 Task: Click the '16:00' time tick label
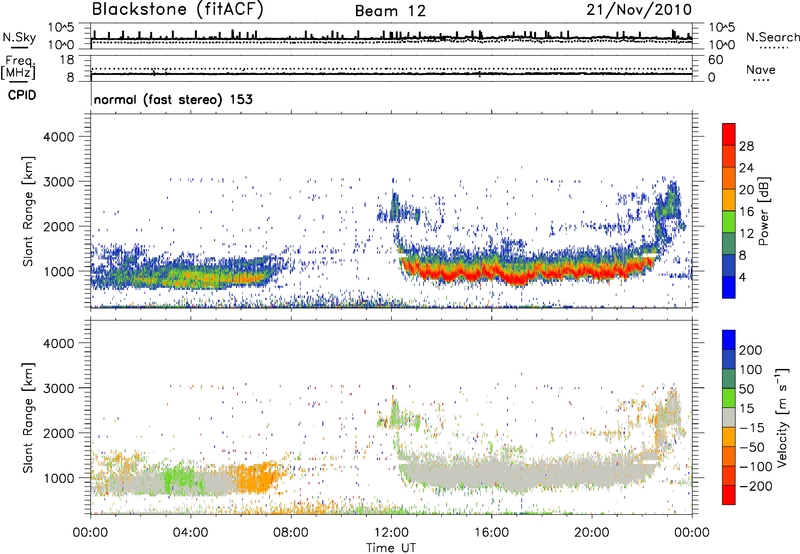(x=491, y=533)
